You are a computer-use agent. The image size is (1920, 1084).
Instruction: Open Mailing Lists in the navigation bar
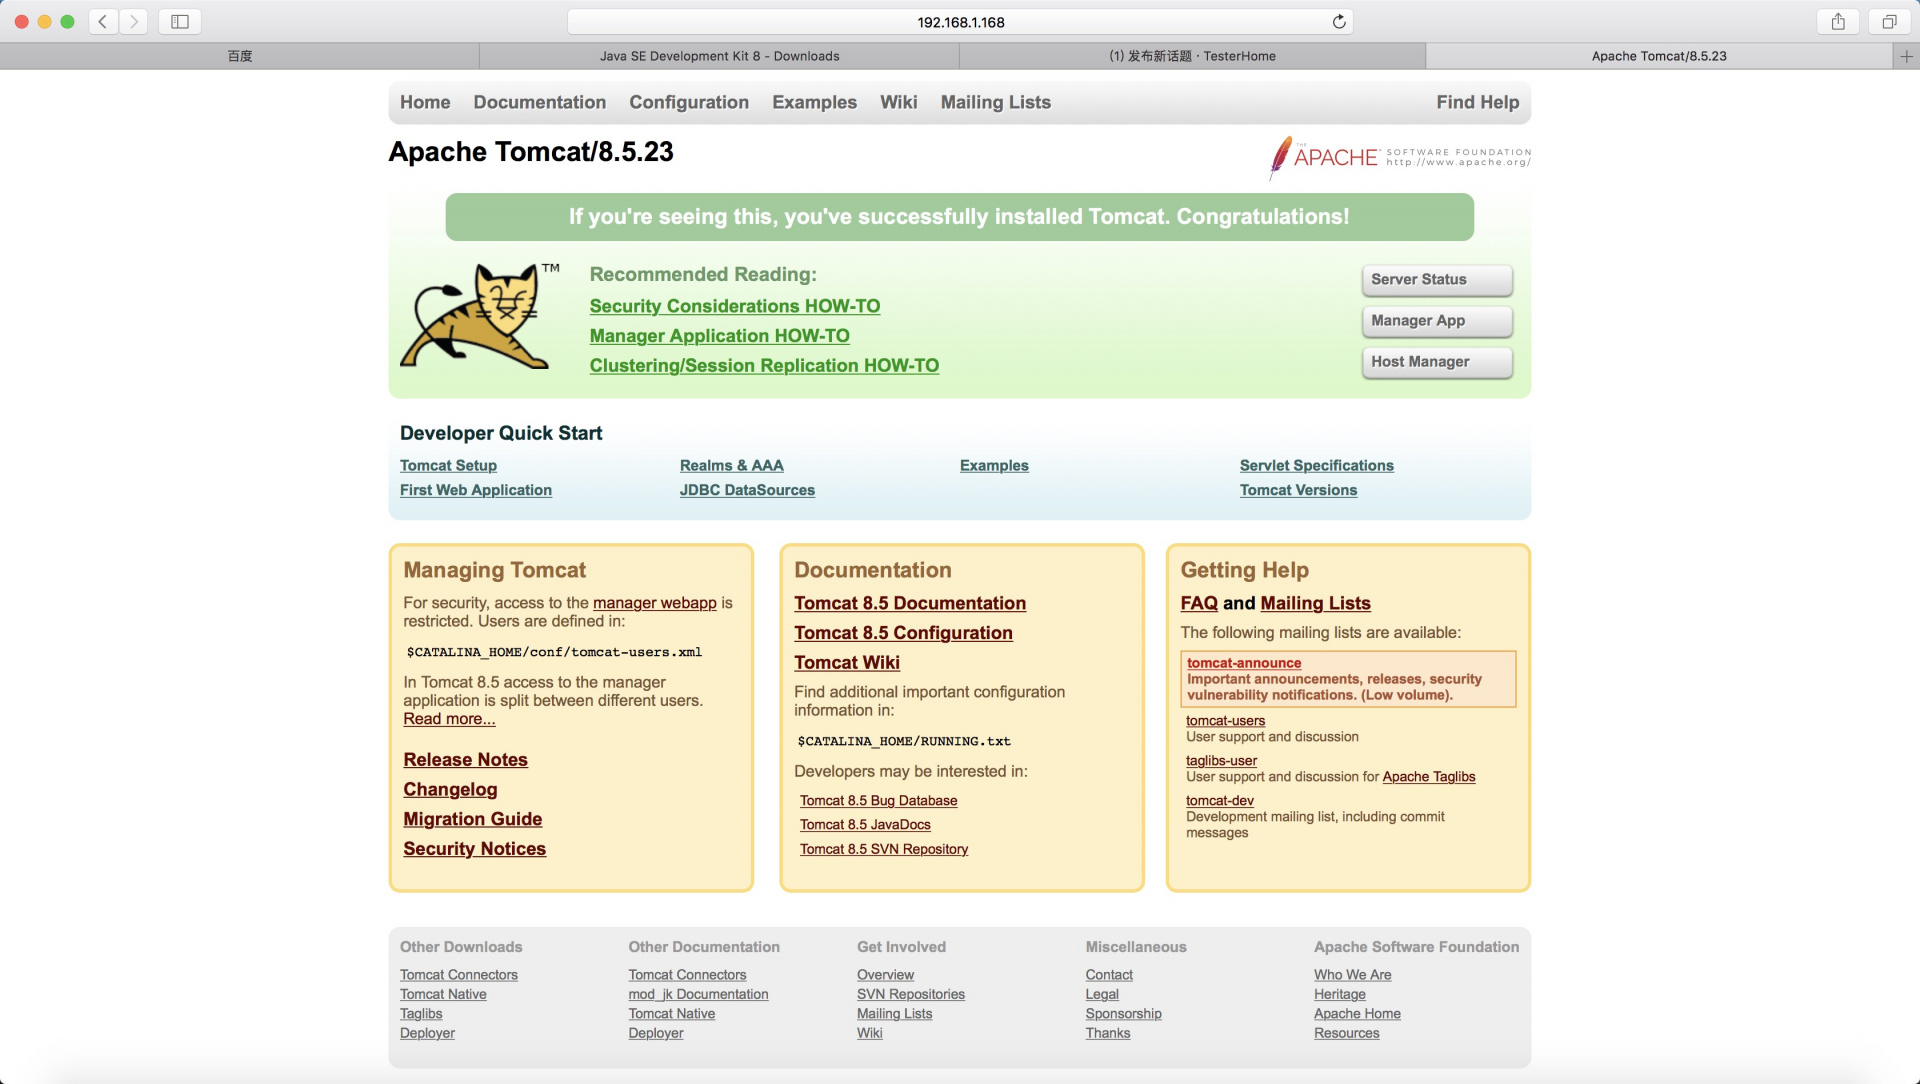tap(996, 102)
